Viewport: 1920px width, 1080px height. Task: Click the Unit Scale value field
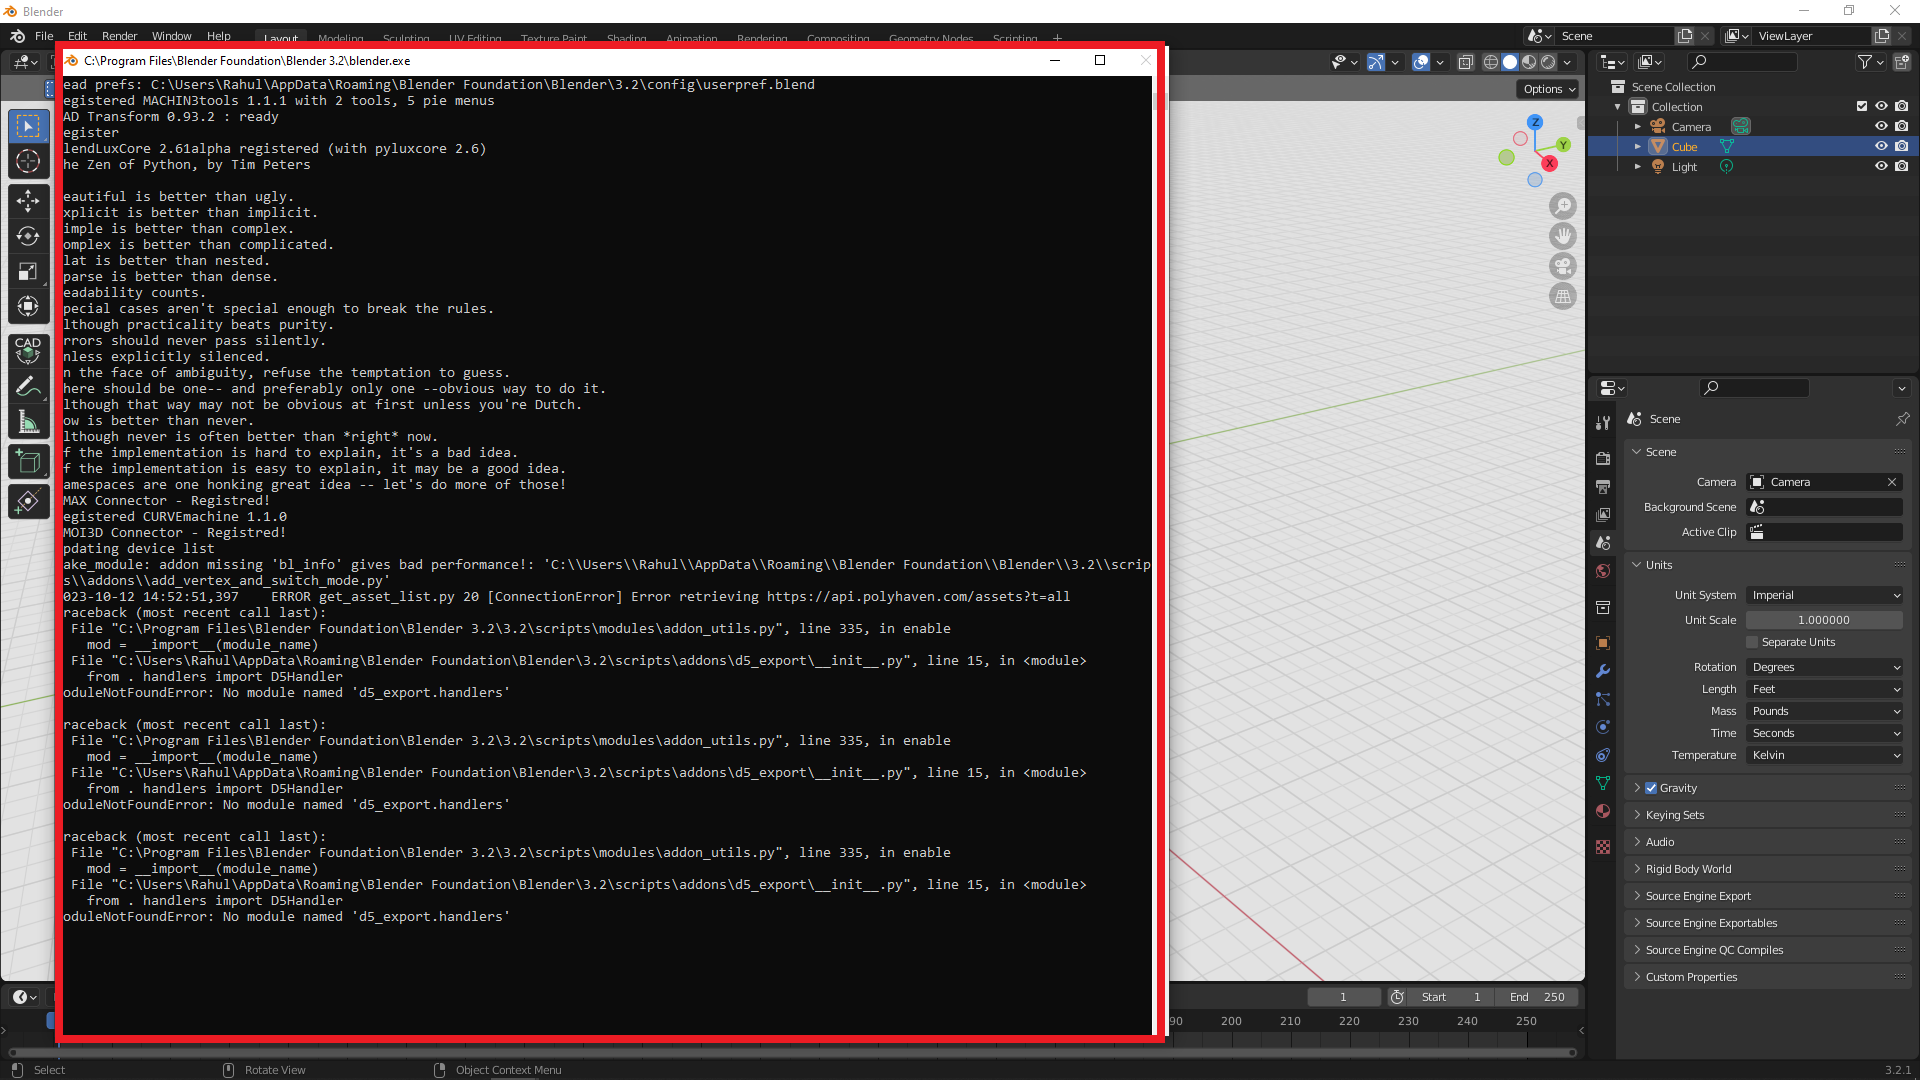click(x=1825, y=620)
